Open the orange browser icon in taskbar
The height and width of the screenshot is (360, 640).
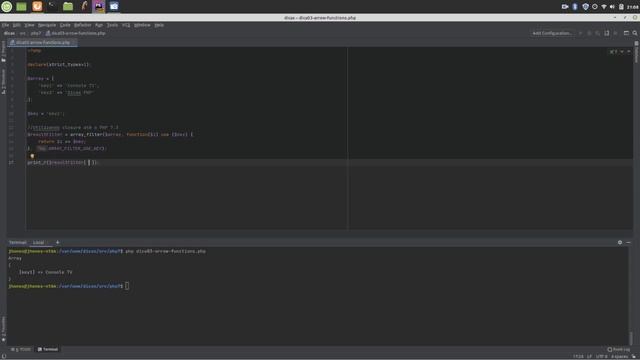point(37,6)
